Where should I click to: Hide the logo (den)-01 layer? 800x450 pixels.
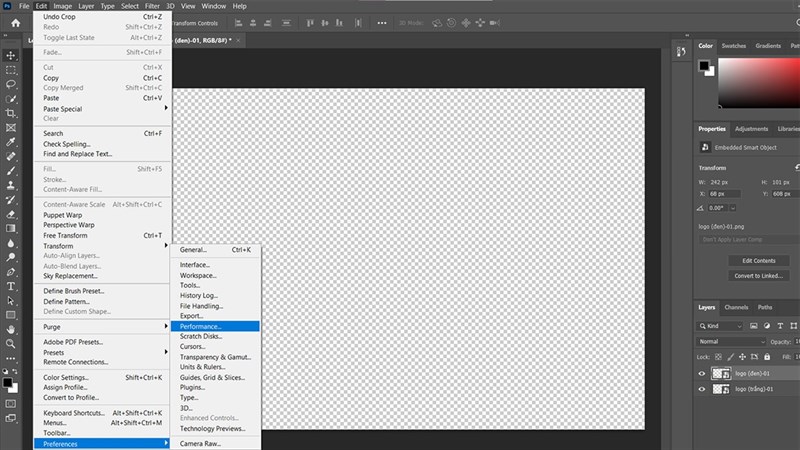click(702, 372)
